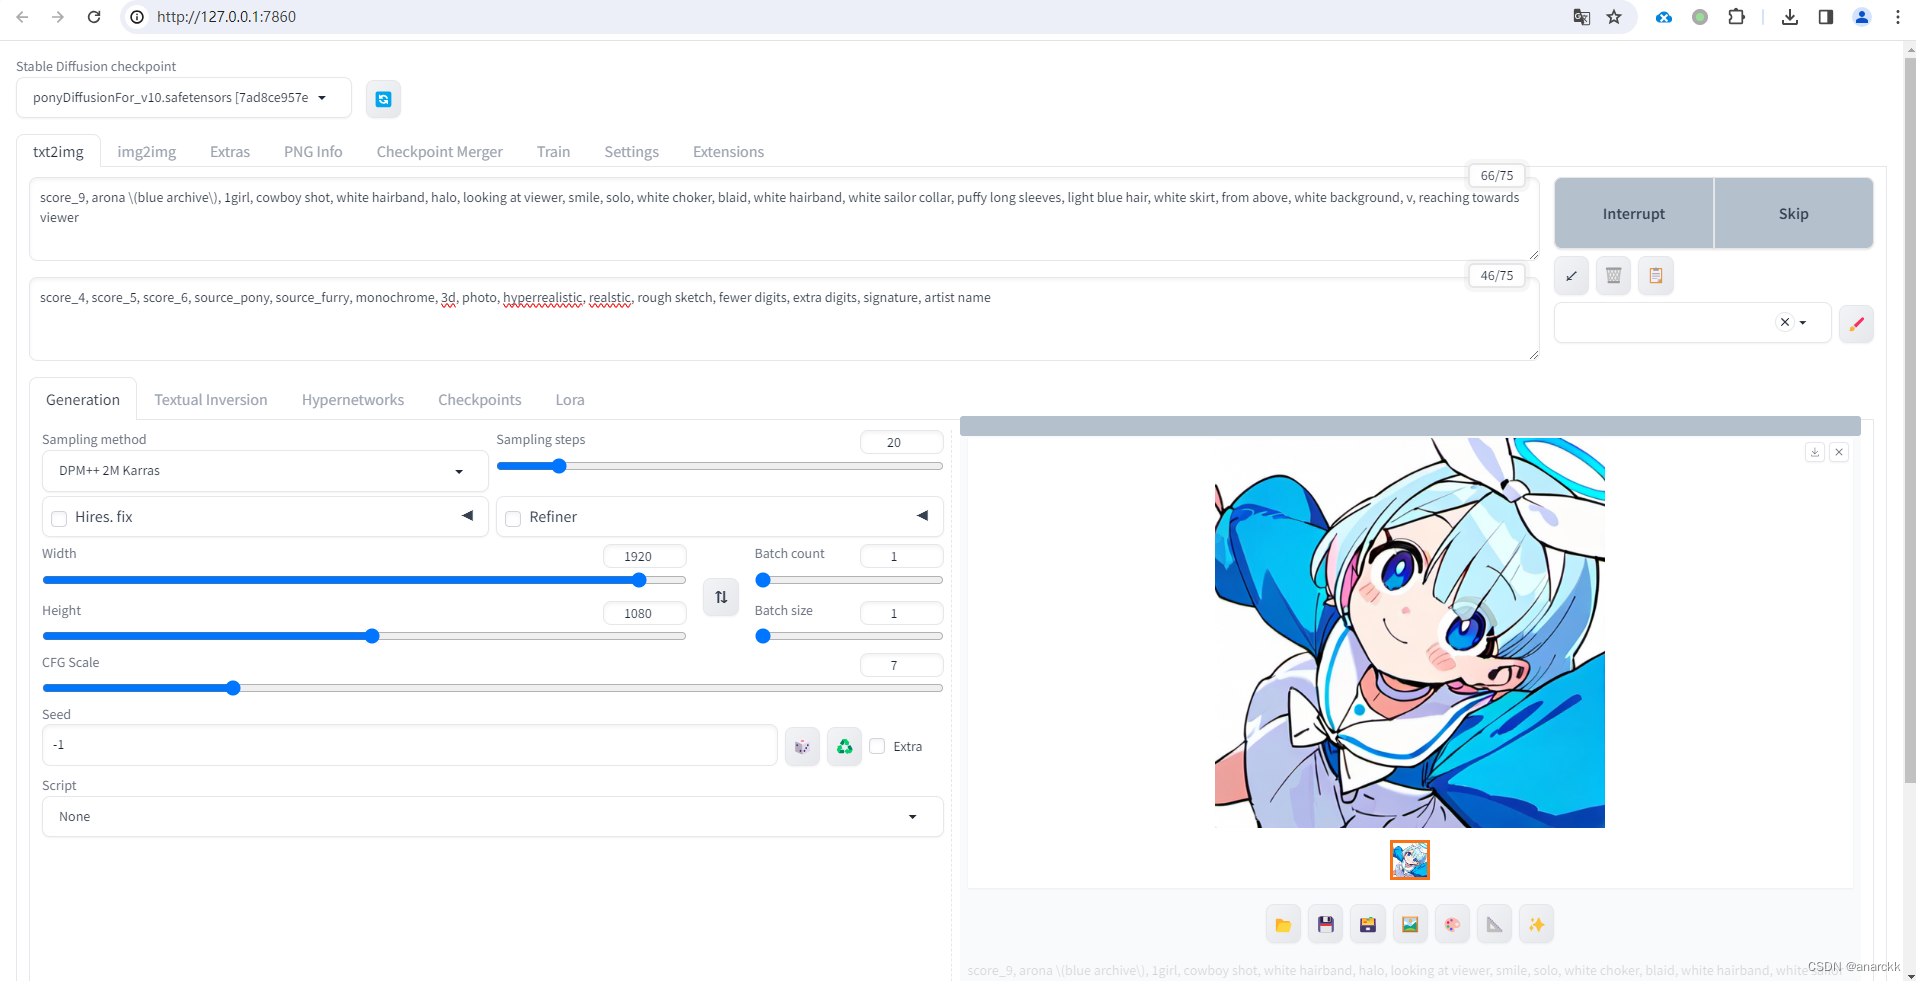1916x981 pixels.
Task: Send image to extras triangle icon
Action: (x=1494, y=925)
